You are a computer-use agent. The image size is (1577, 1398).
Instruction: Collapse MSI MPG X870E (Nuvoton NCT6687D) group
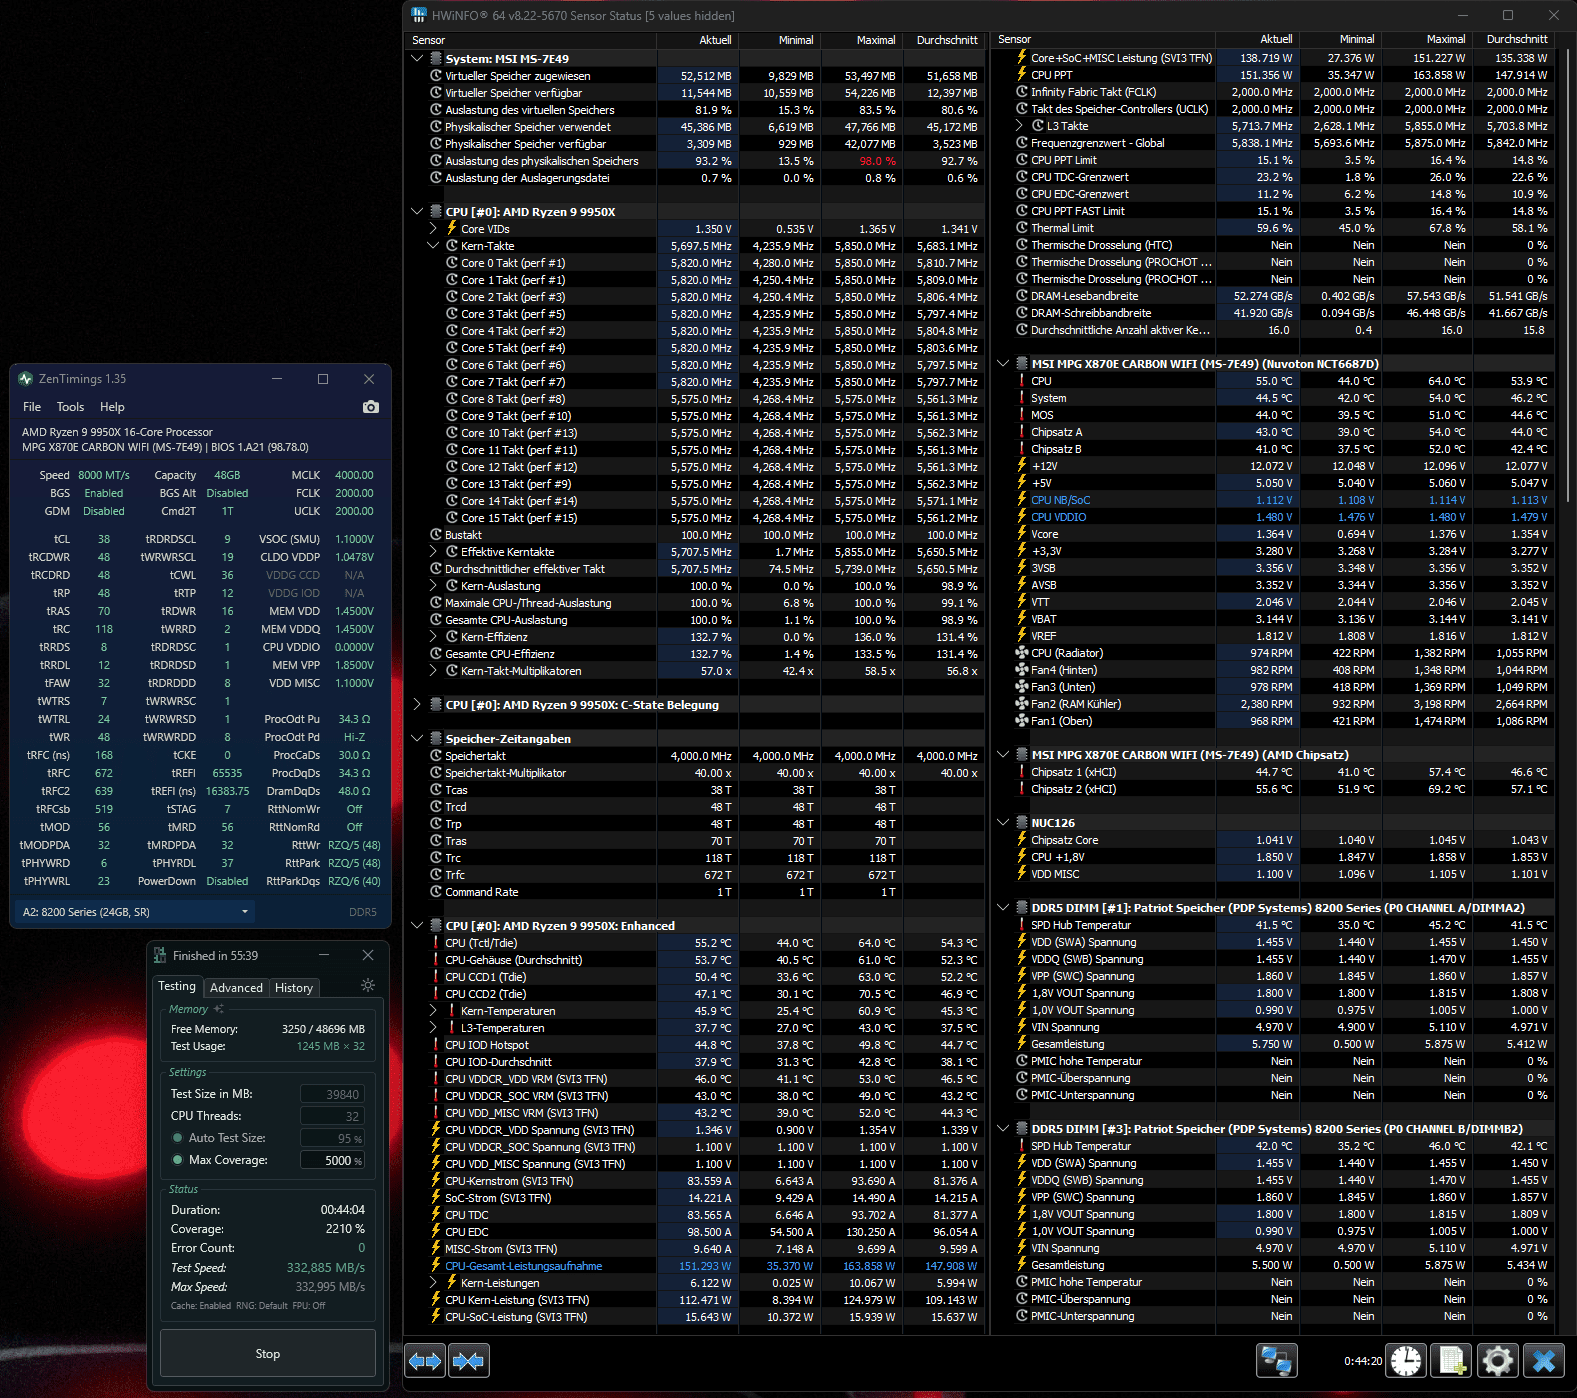(x=1003, y=364)
